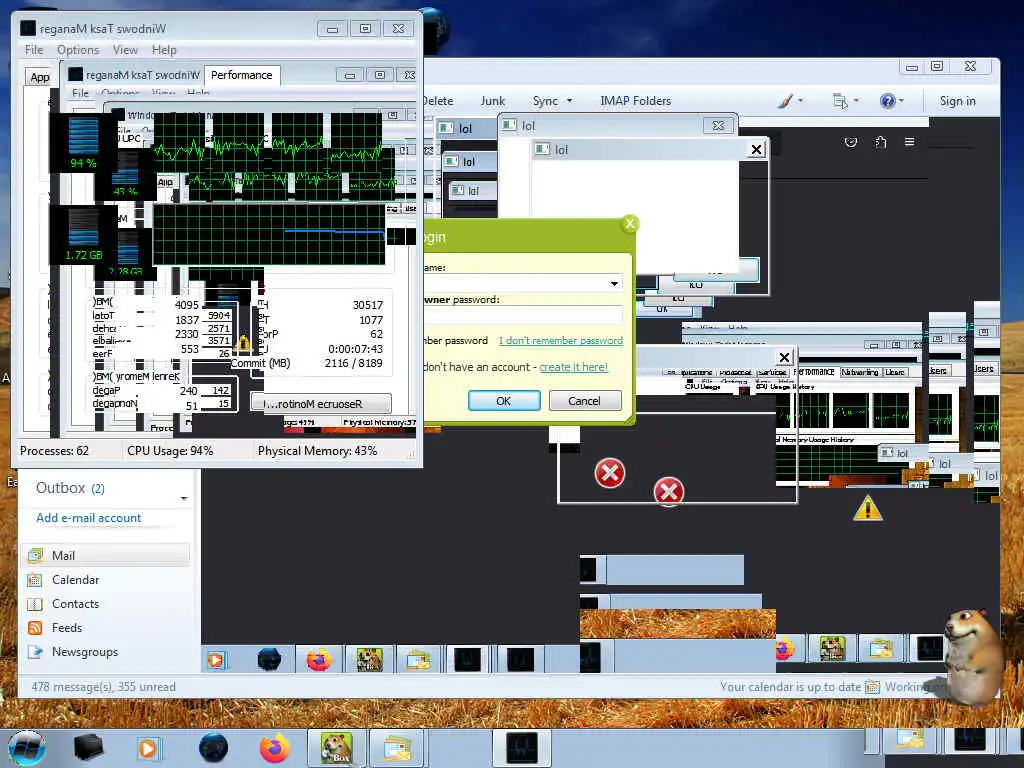1024x768 pixels.
Task: Open the Help menu in Task Manager
Action: click(164, 50)
